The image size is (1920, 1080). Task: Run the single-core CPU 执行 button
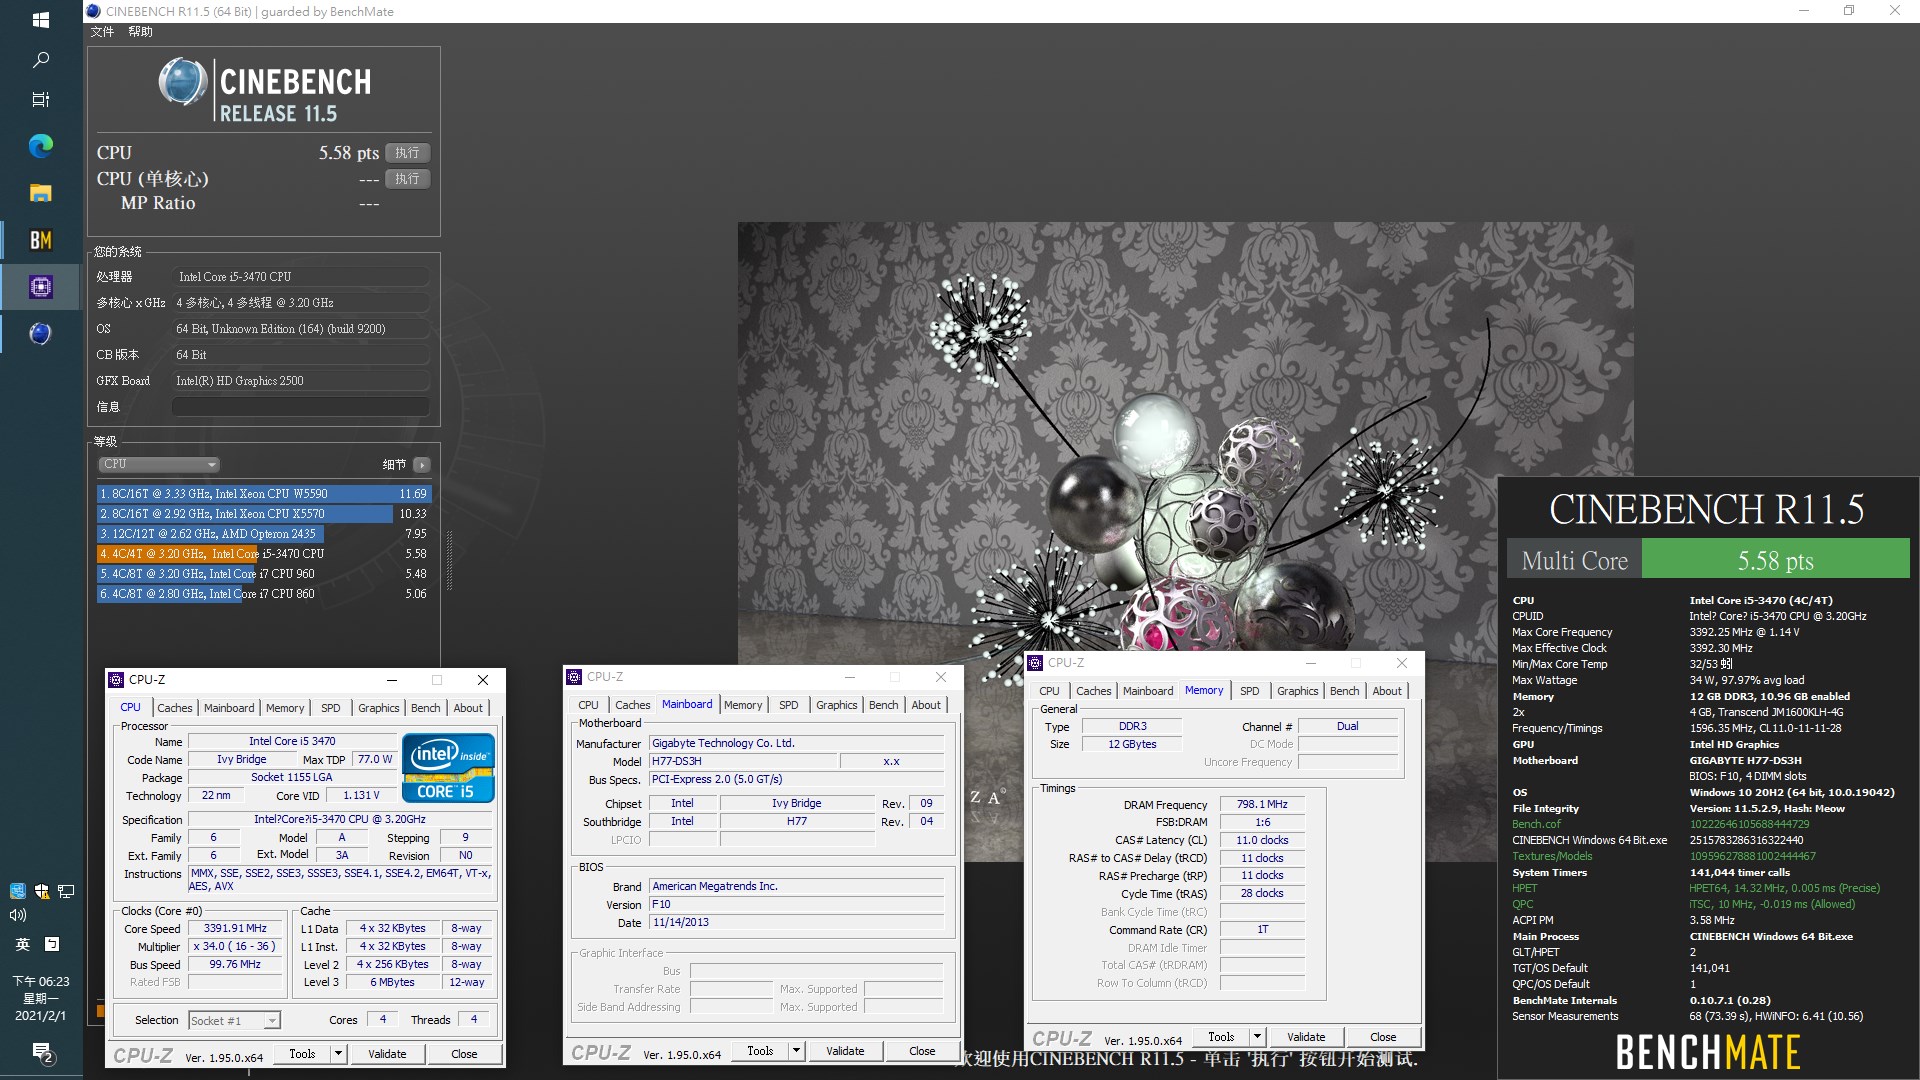[407, 179]
